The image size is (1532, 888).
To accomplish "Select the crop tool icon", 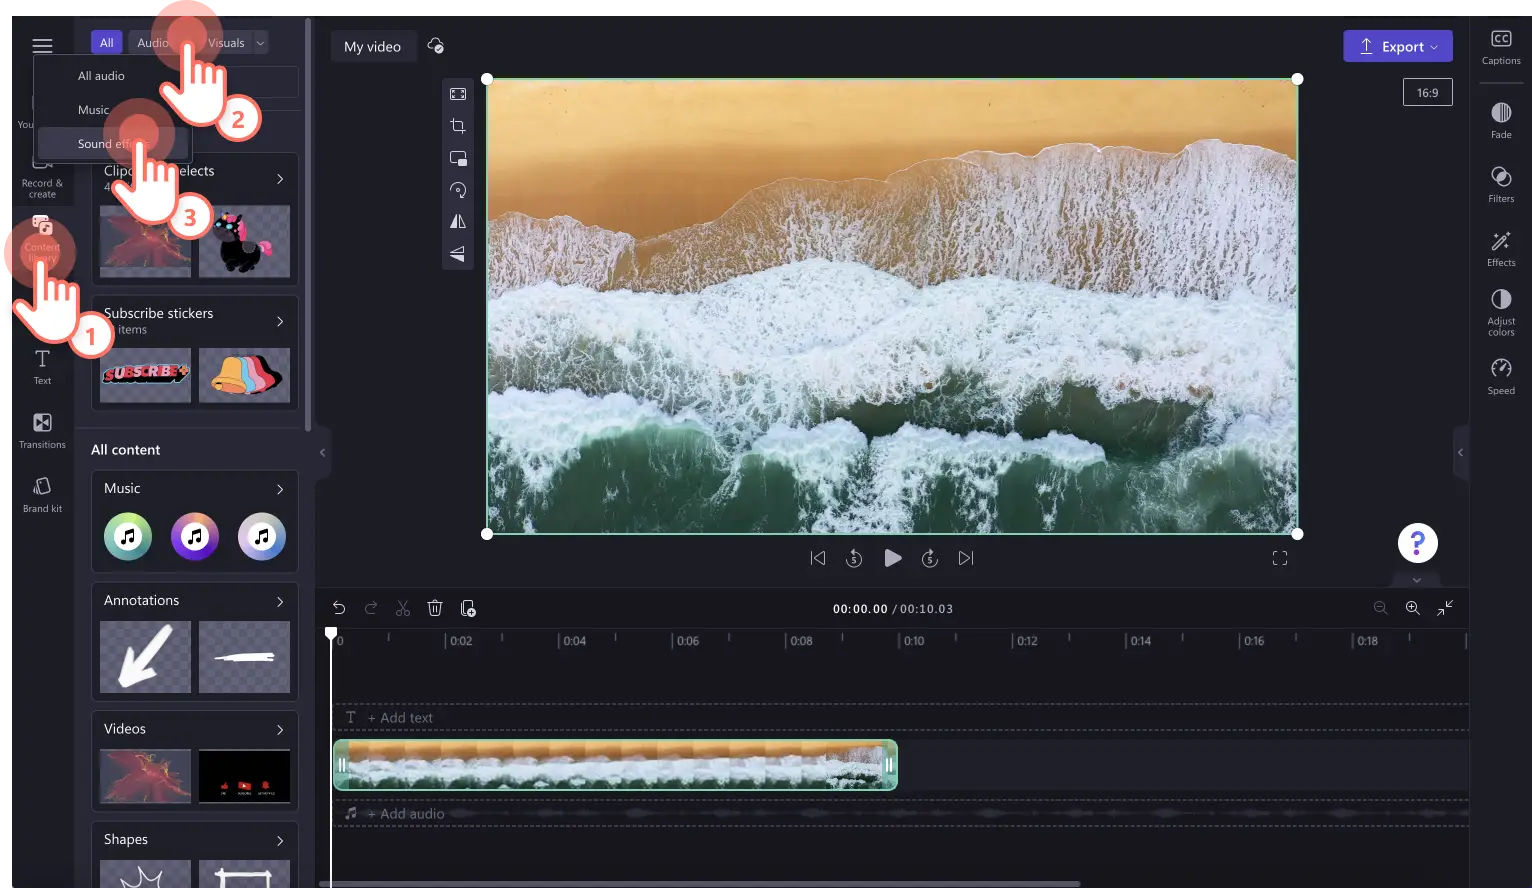I will coord(458,126).
